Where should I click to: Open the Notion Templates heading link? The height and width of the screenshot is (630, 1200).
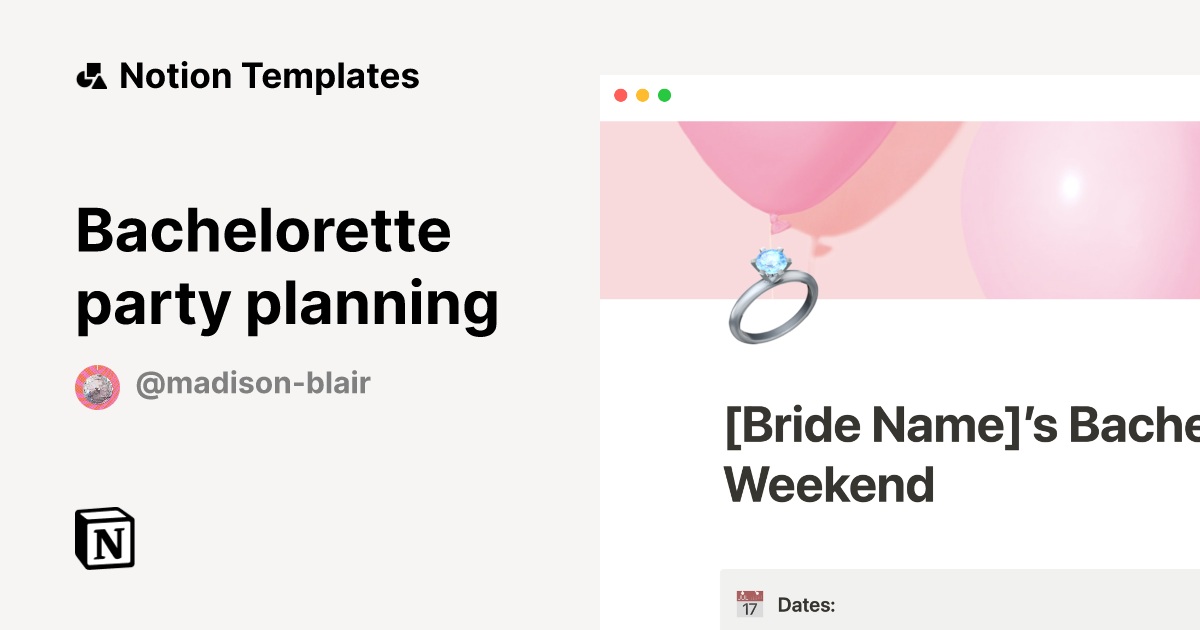click(269, 76)
